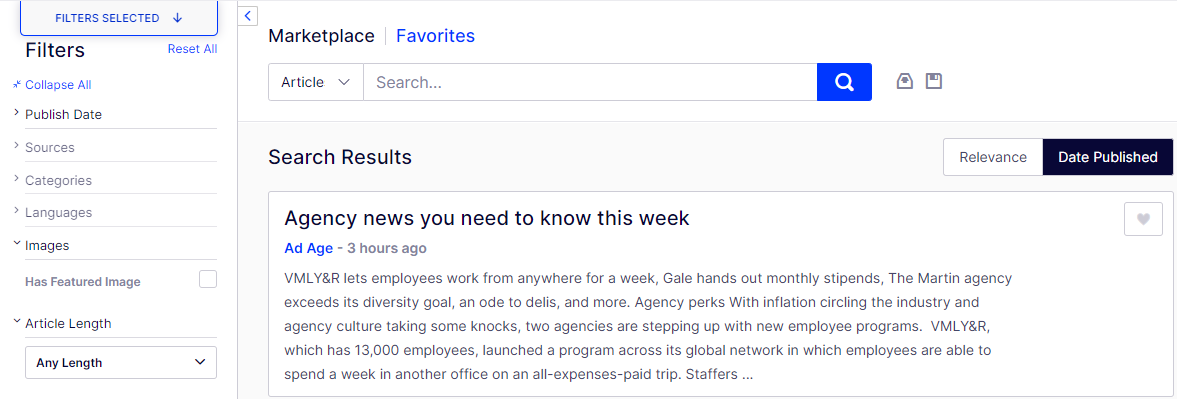The image size is (1177, 399).
Task: Expand the Languages filter section
Action: click(x=115, y=212)
